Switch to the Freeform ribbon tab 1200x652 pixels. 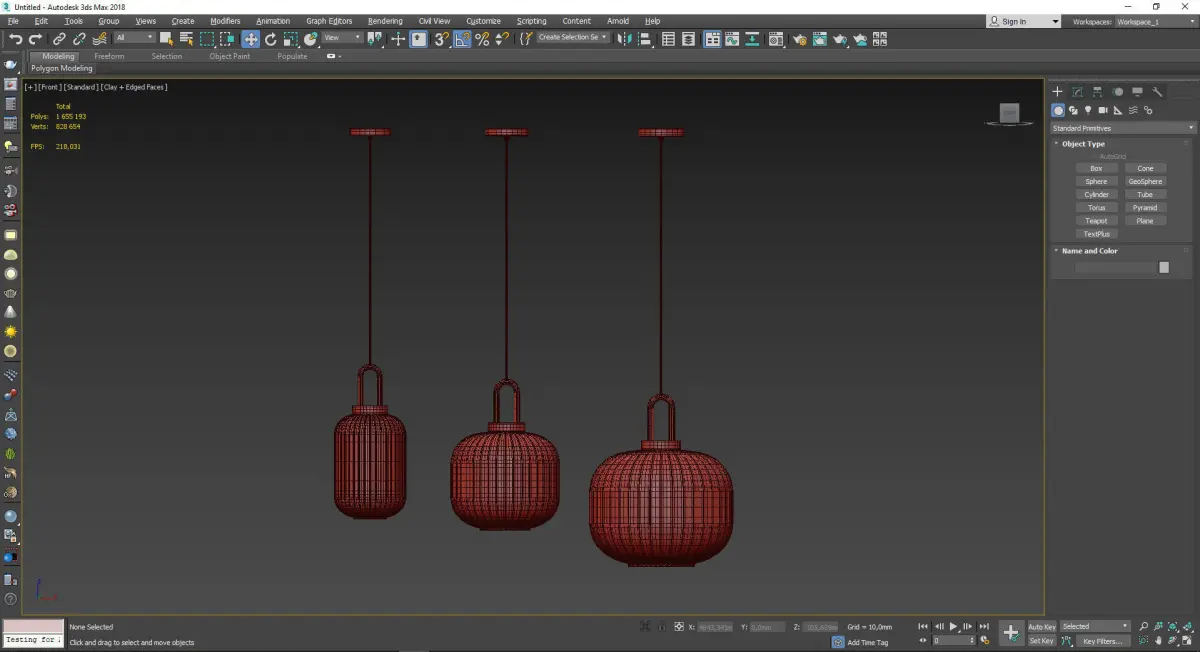click(109, 56)
